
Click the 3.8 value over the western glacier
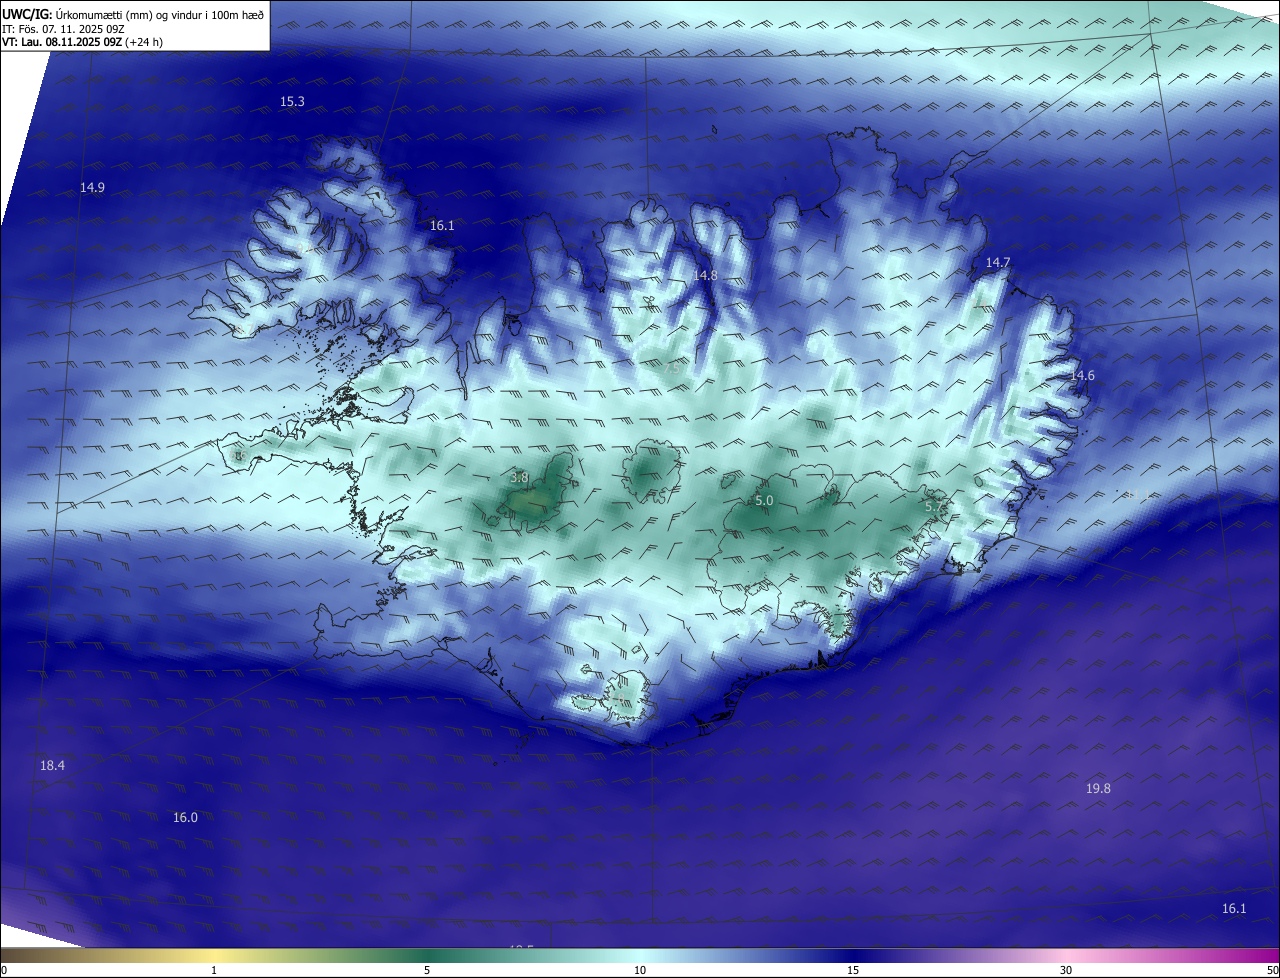point(519,478)
